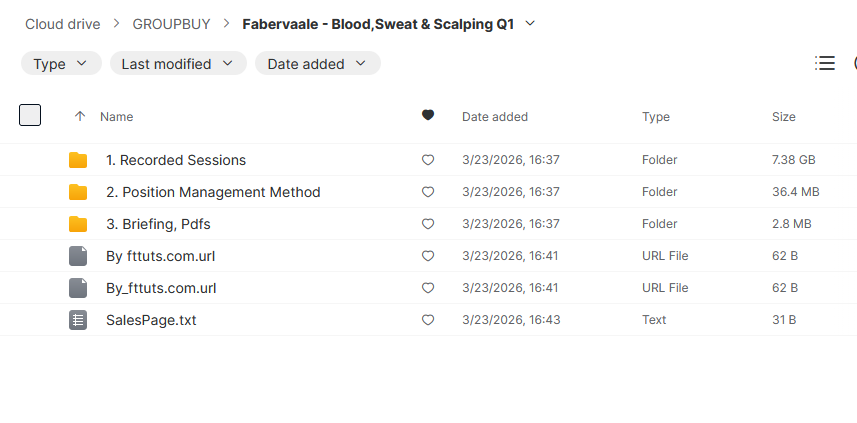This screenshot has height=423, width=857.
Task: Switch to list view layout icon
Action: pos(825,63)
